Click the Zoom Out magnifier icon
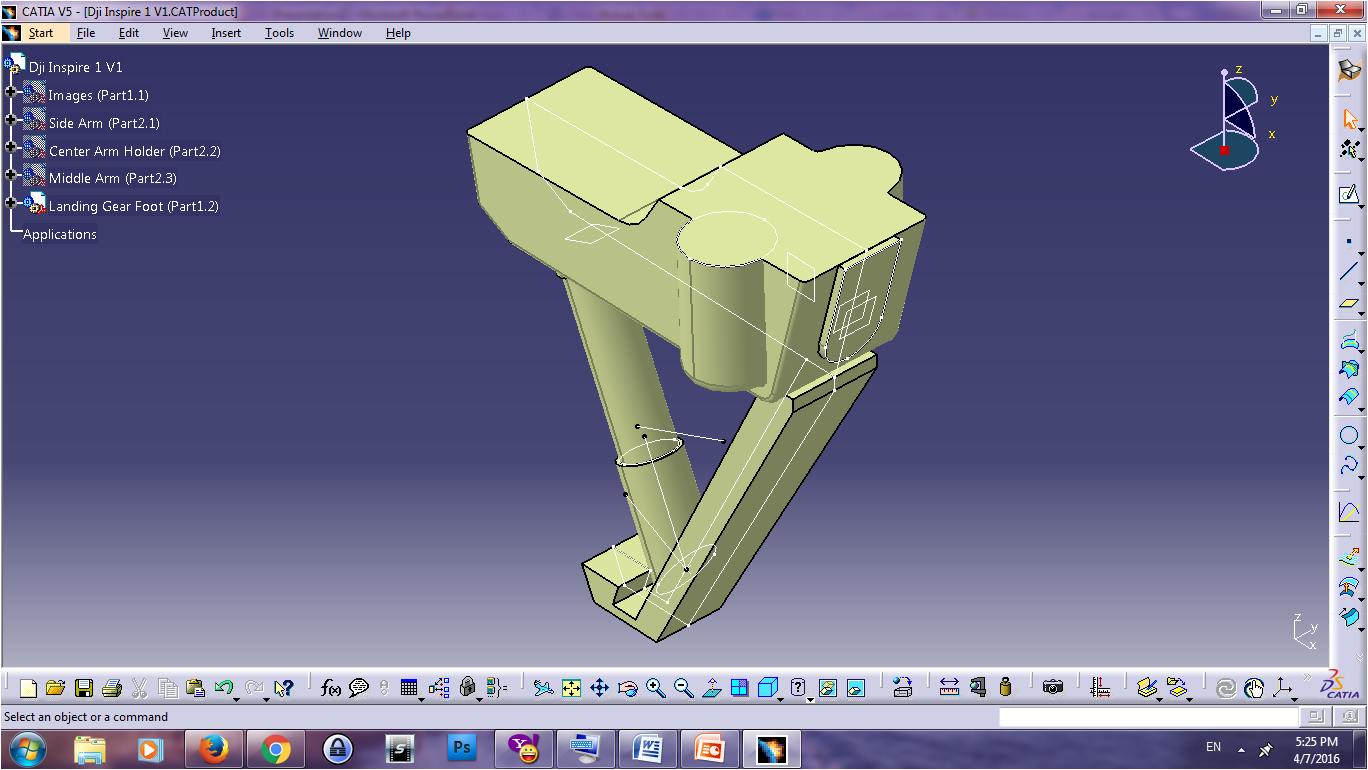Screen dimensions: 1368x770 (x=684, y=688)
